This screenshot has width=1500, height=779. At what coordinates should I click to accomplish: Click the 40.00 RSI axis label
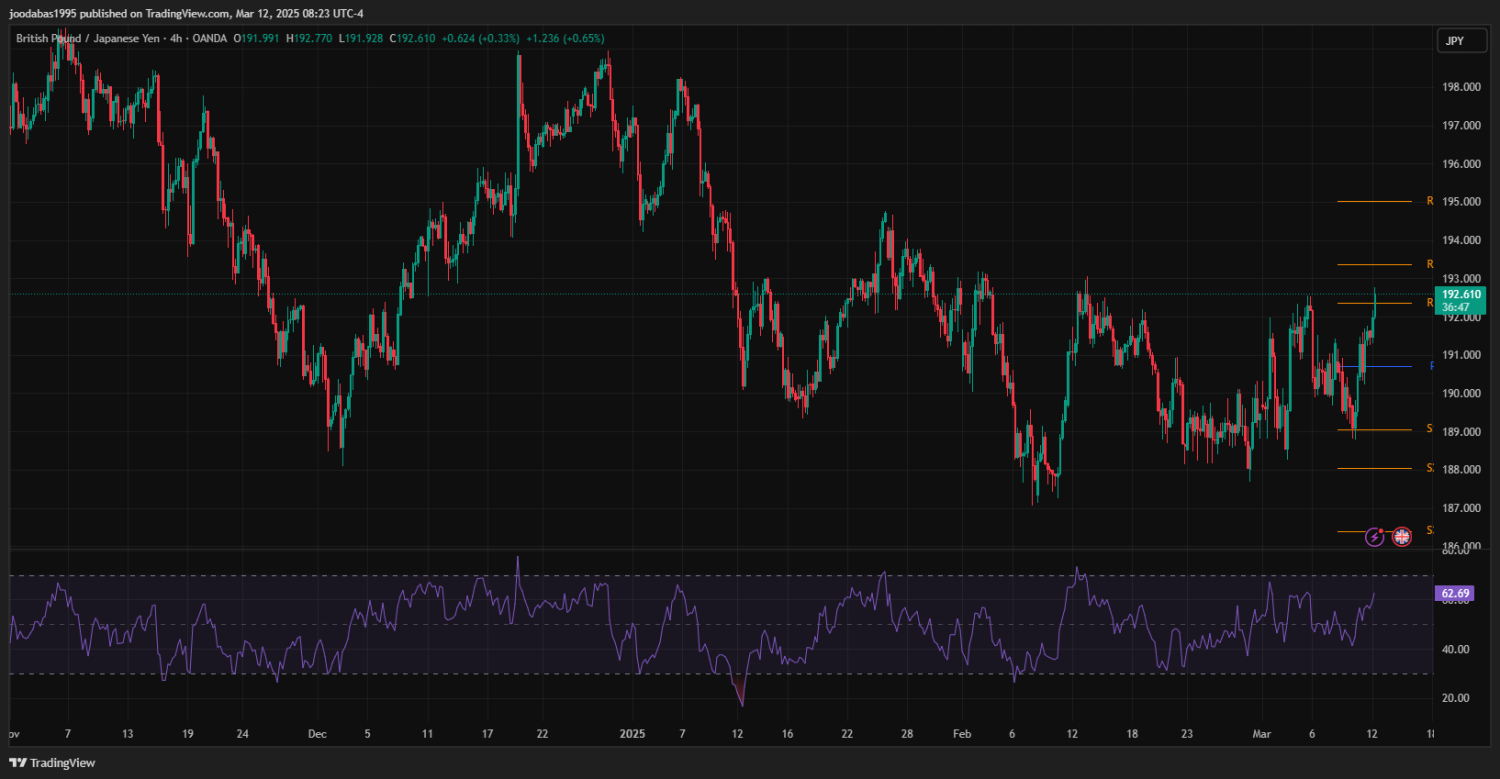pyautogui.click(x=1456, y=649)
